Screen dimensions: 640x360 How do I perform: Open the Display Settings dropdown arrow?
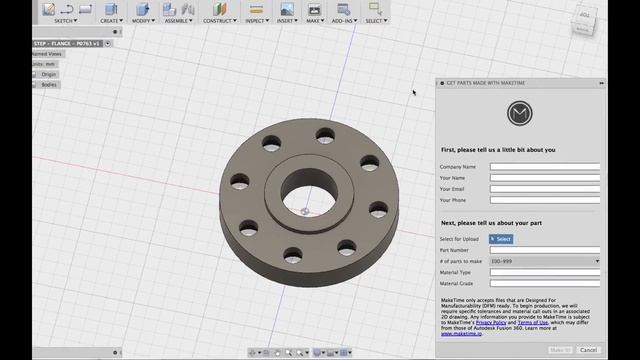(323, 353)
